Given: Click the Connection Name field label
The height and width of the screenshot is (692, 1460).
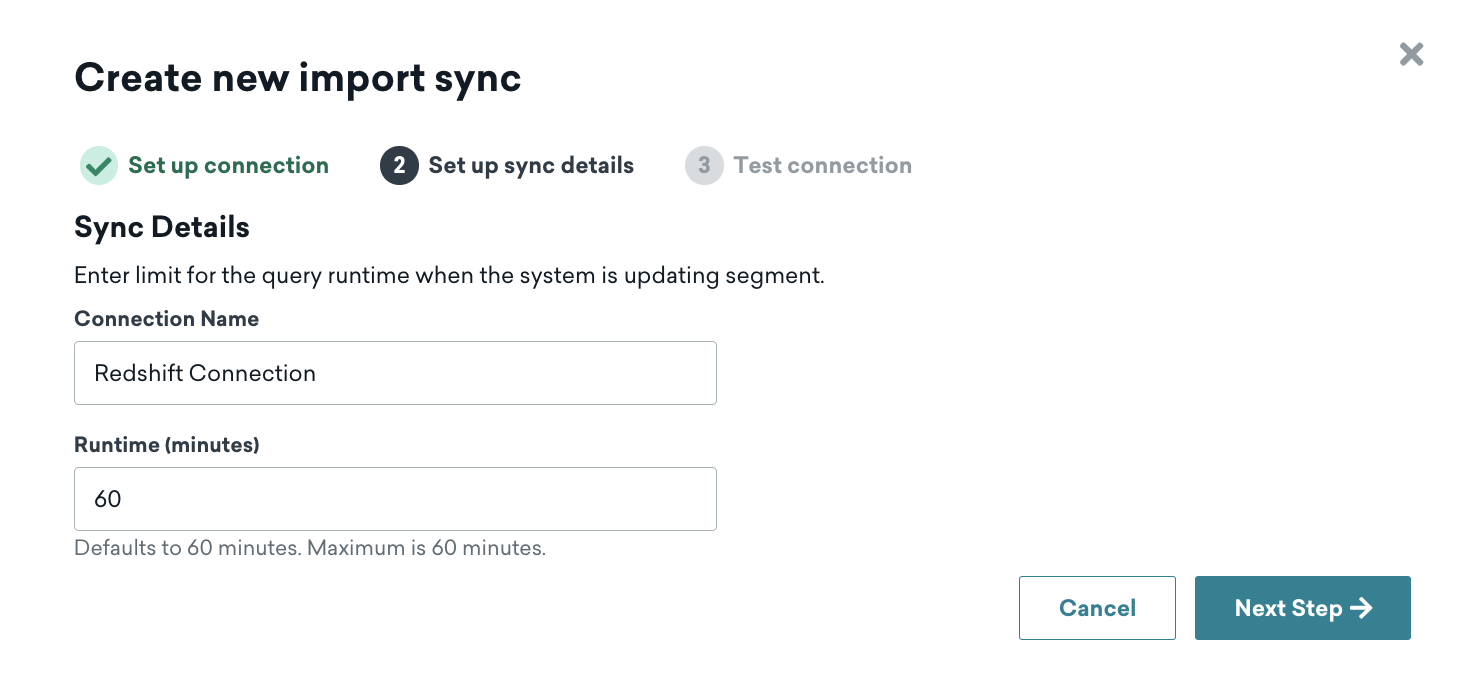Looking at the screenshot, I should 166,319.
